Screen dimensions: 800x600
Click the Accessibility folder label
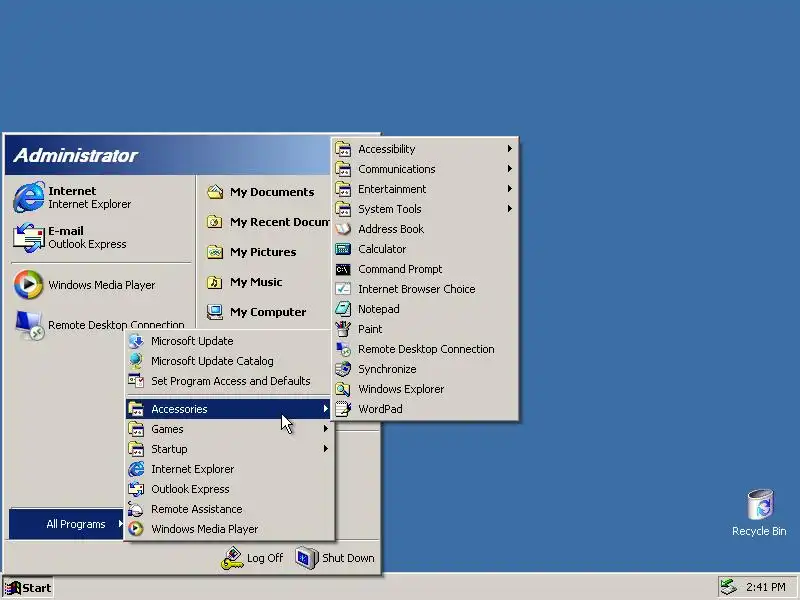[x=386, y=149]
